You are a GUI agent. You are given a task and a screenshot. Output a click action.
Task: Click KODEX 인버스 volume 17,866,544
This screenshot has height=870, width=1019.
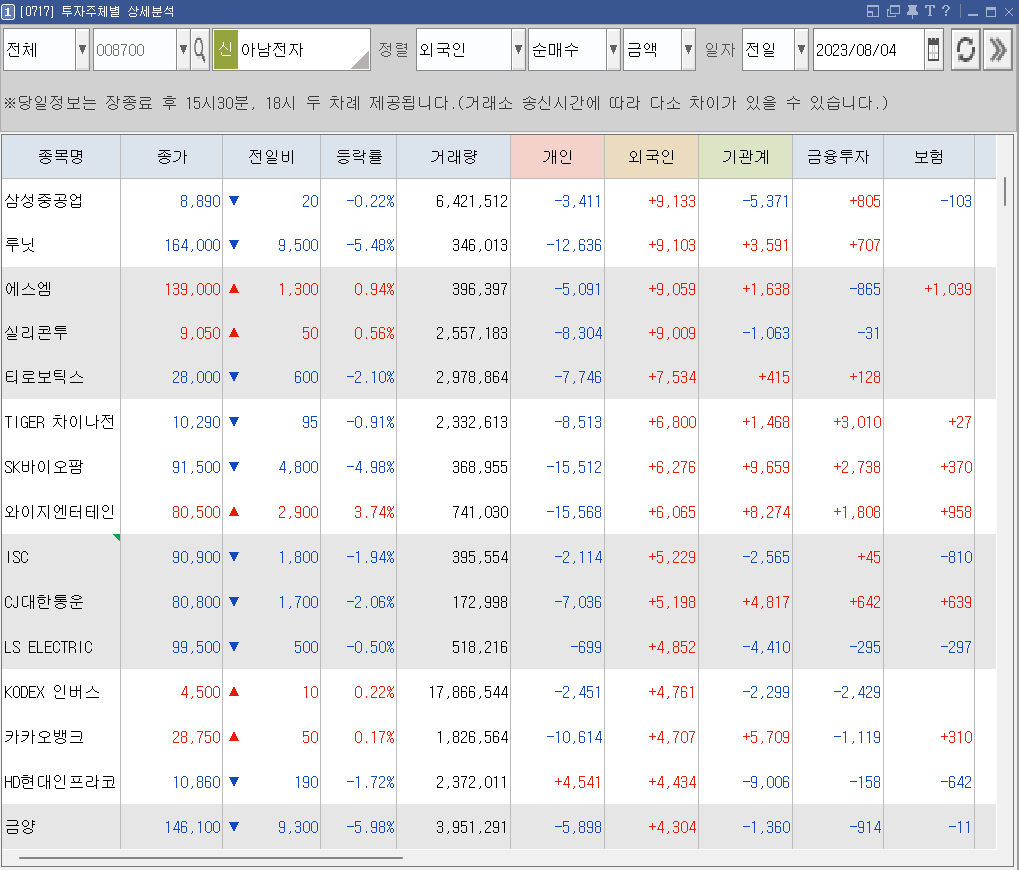[468, 693]
